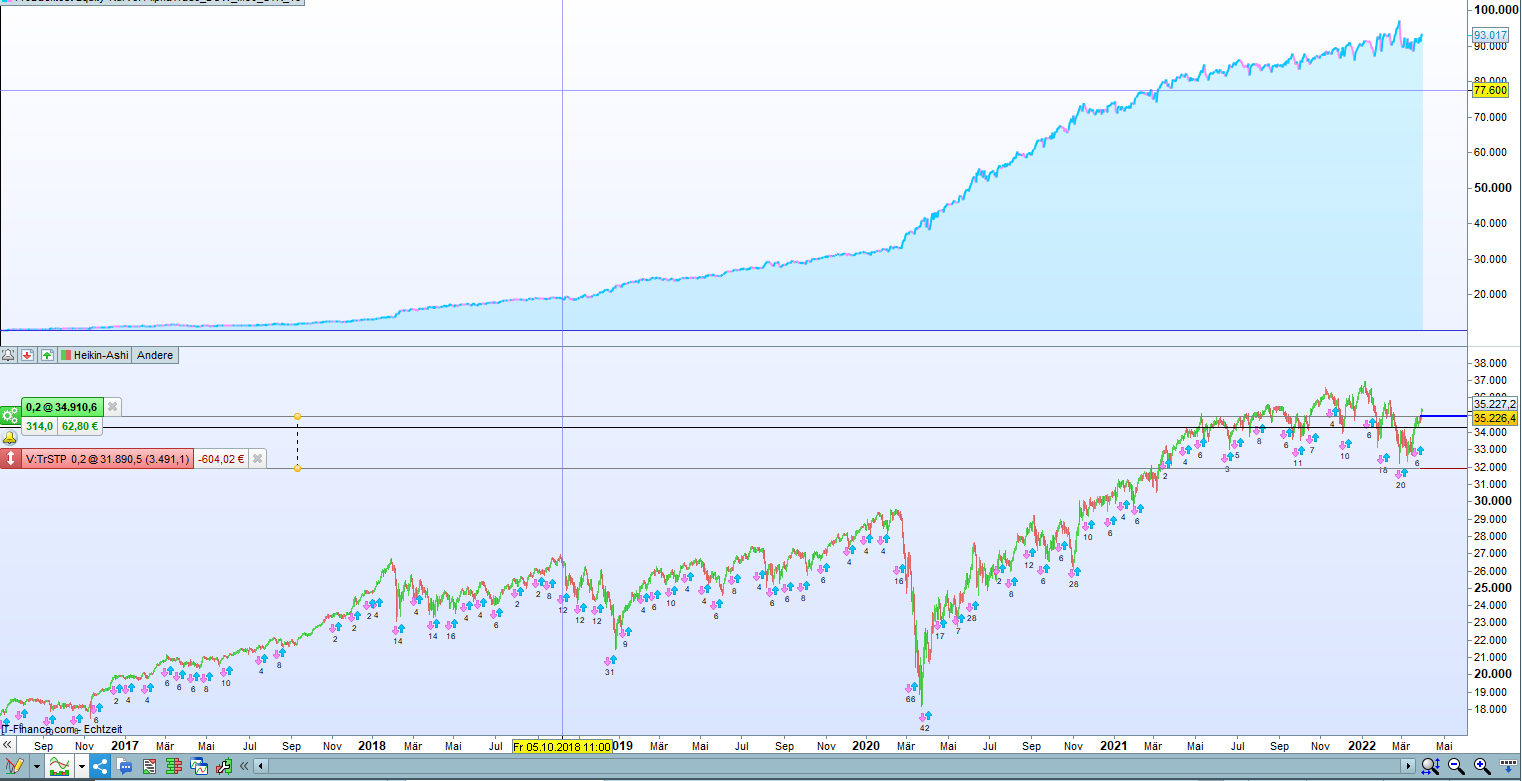Click the scroll-to-latest arrow icon

pos(1507,767)
